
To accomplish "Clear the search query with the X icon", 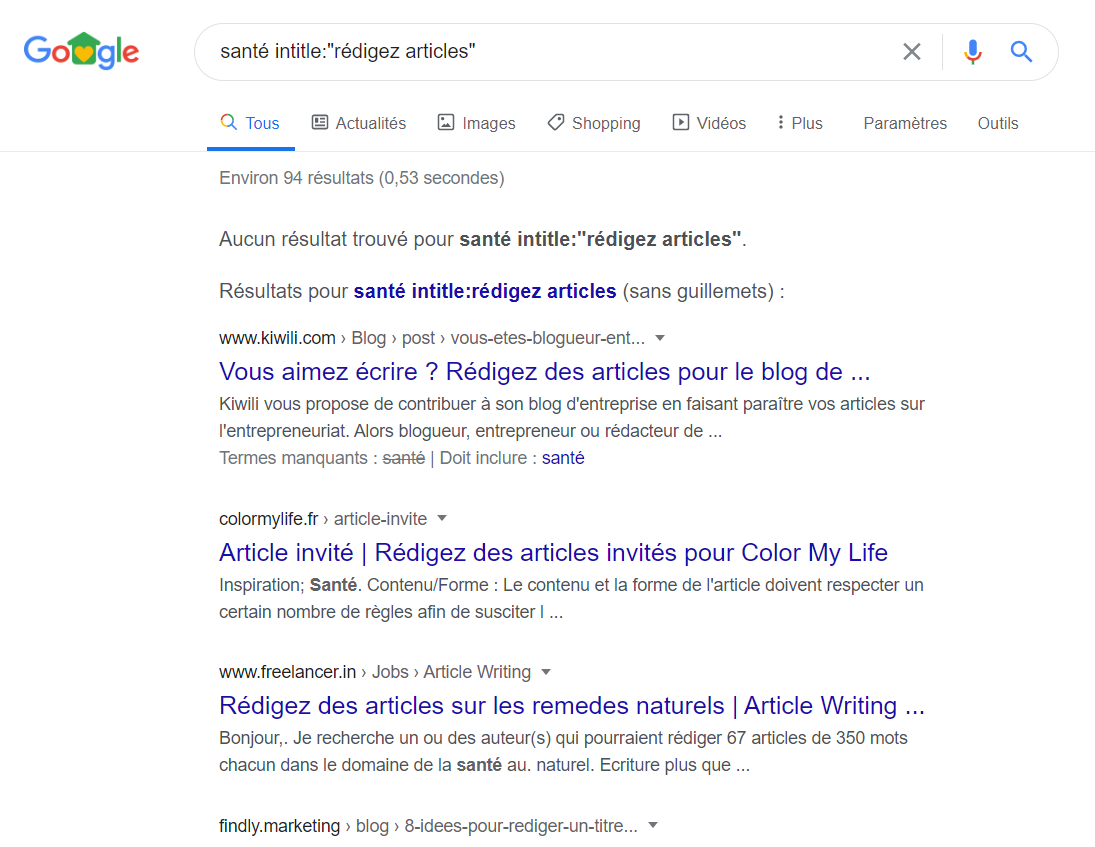I will point(911,52).
